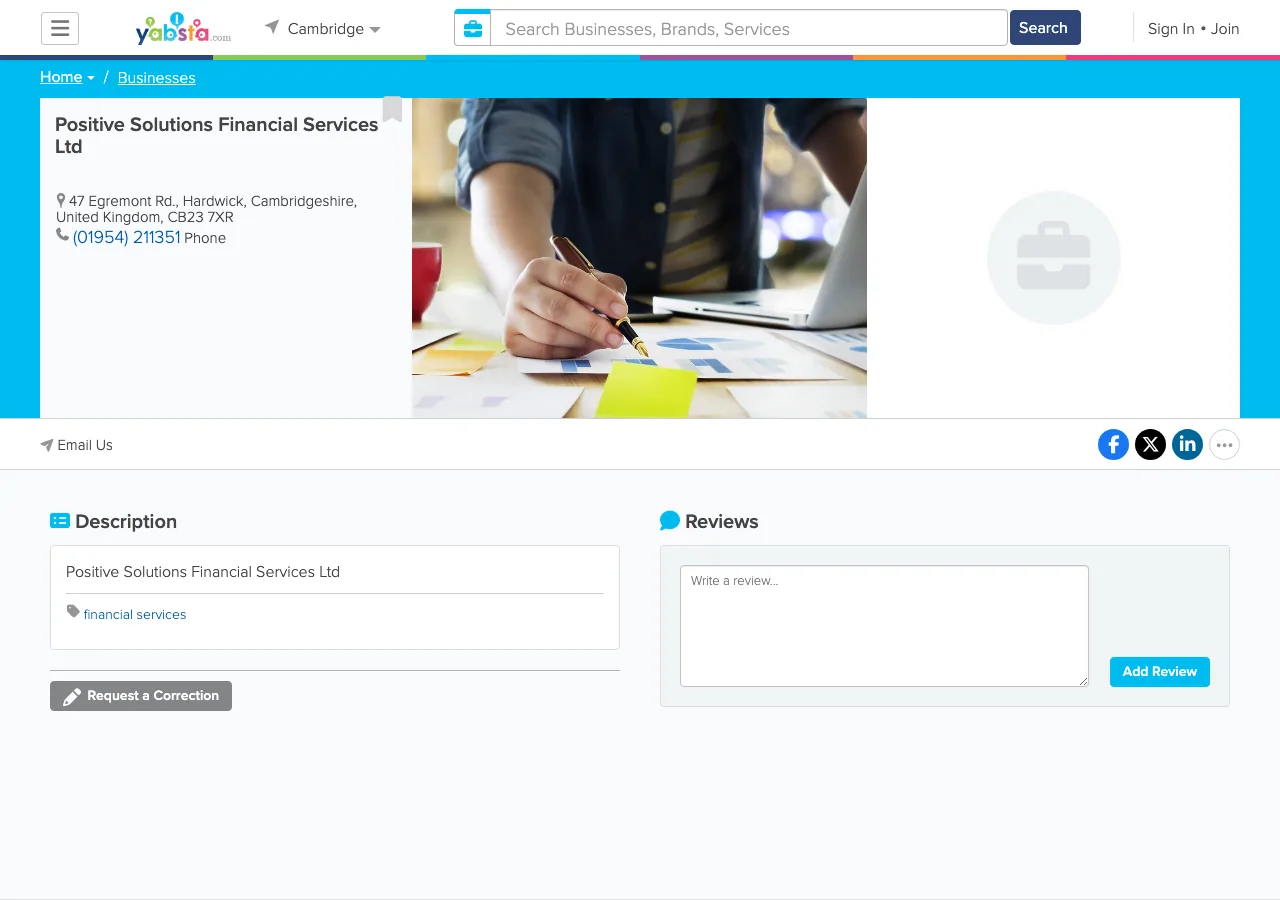Click the Write a review text box
The width and height of the screenshot is (1280, 900).
883,625
